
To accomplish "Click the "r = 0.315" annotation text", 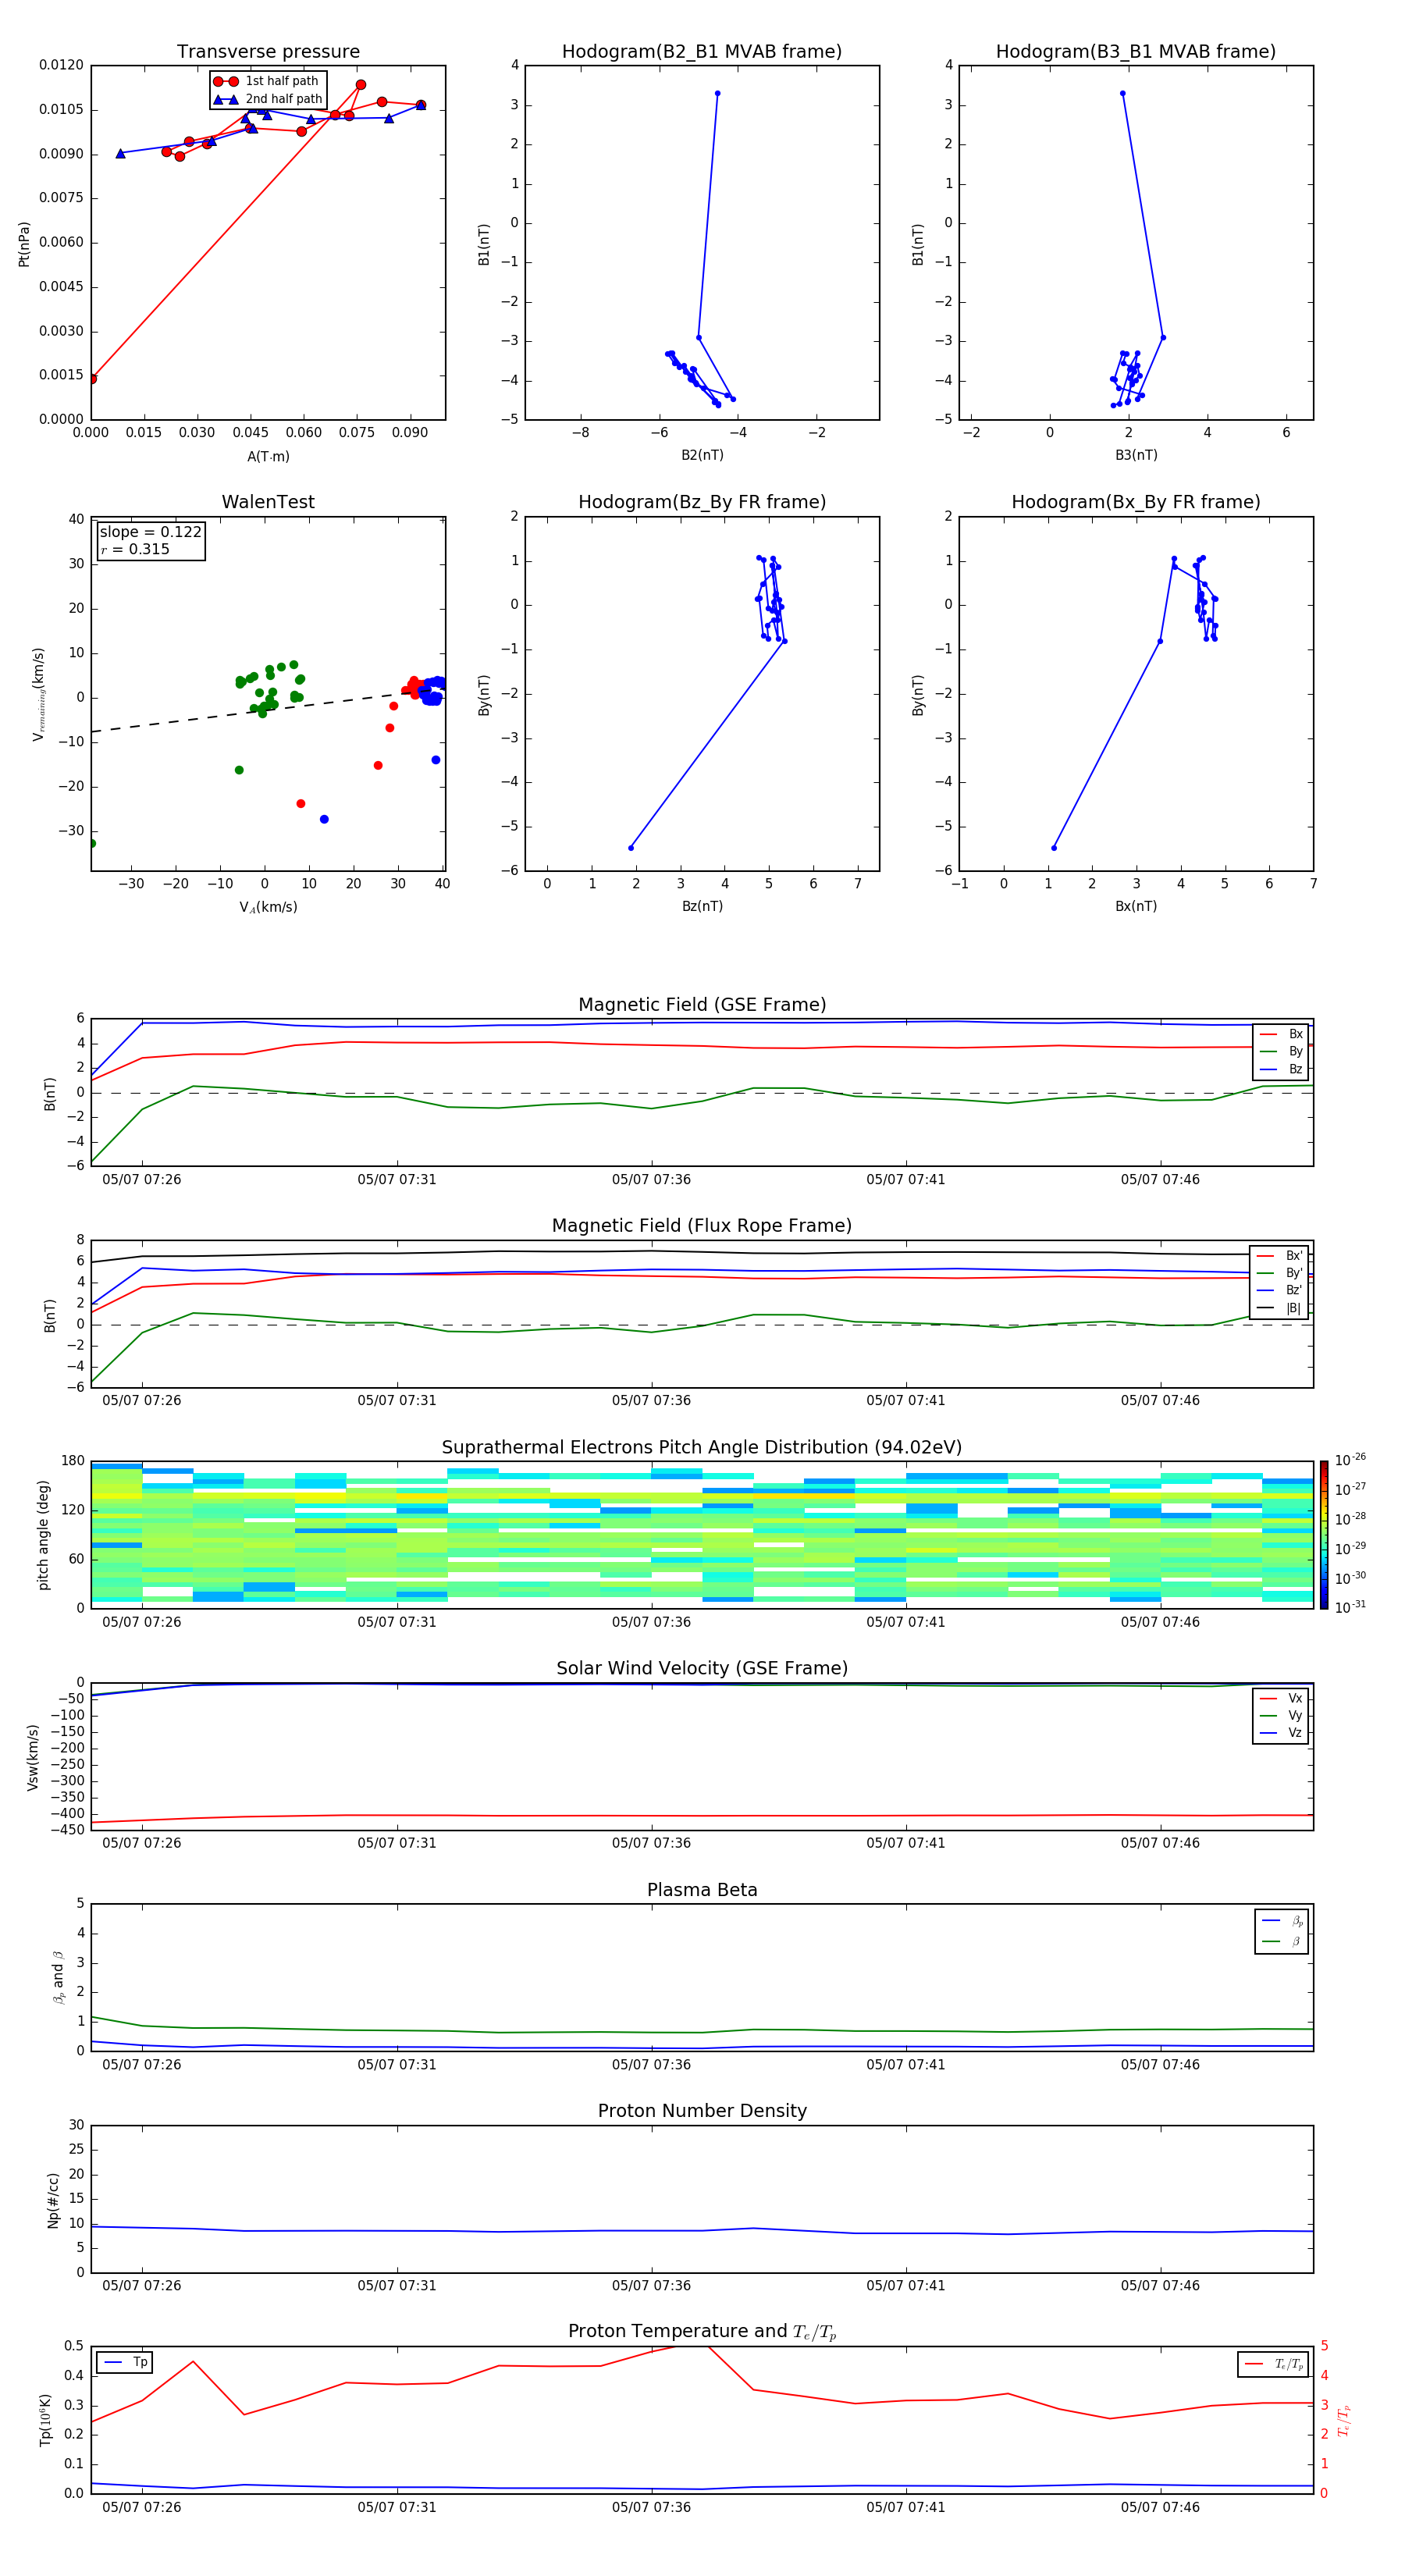I will pos(135,549).
